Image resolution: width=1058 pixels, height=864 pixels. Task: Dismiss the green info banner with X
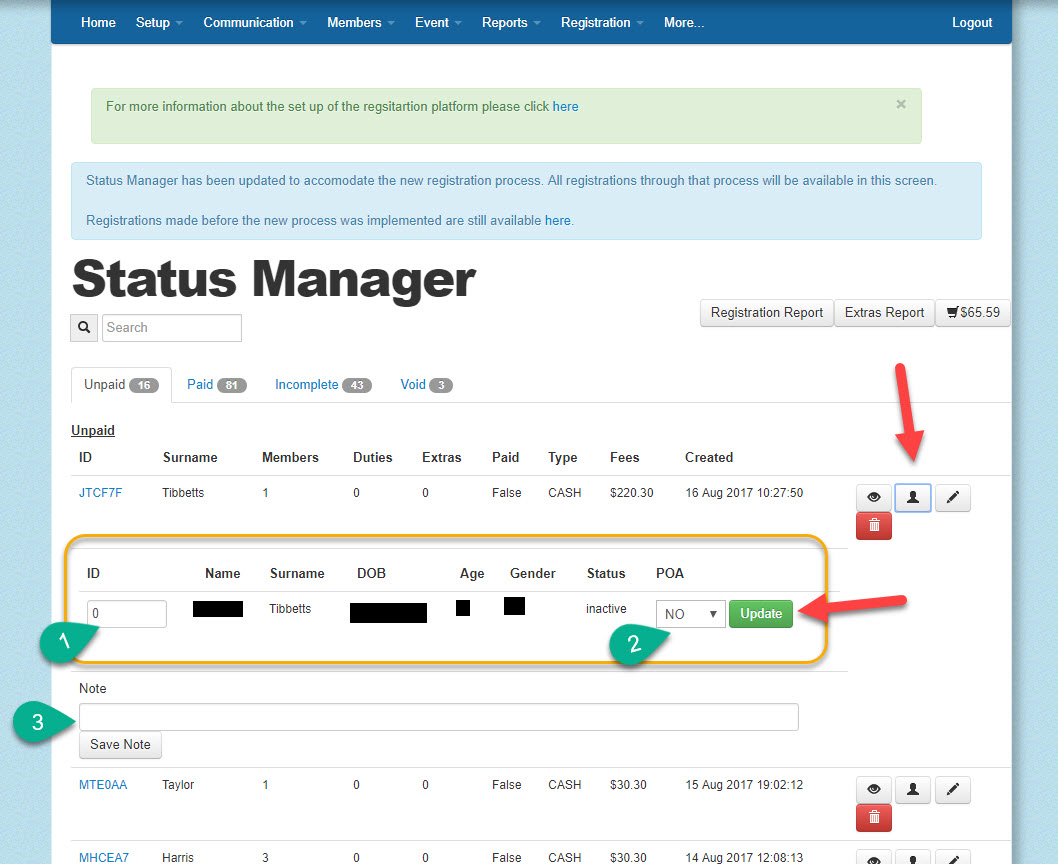[900, 104]
